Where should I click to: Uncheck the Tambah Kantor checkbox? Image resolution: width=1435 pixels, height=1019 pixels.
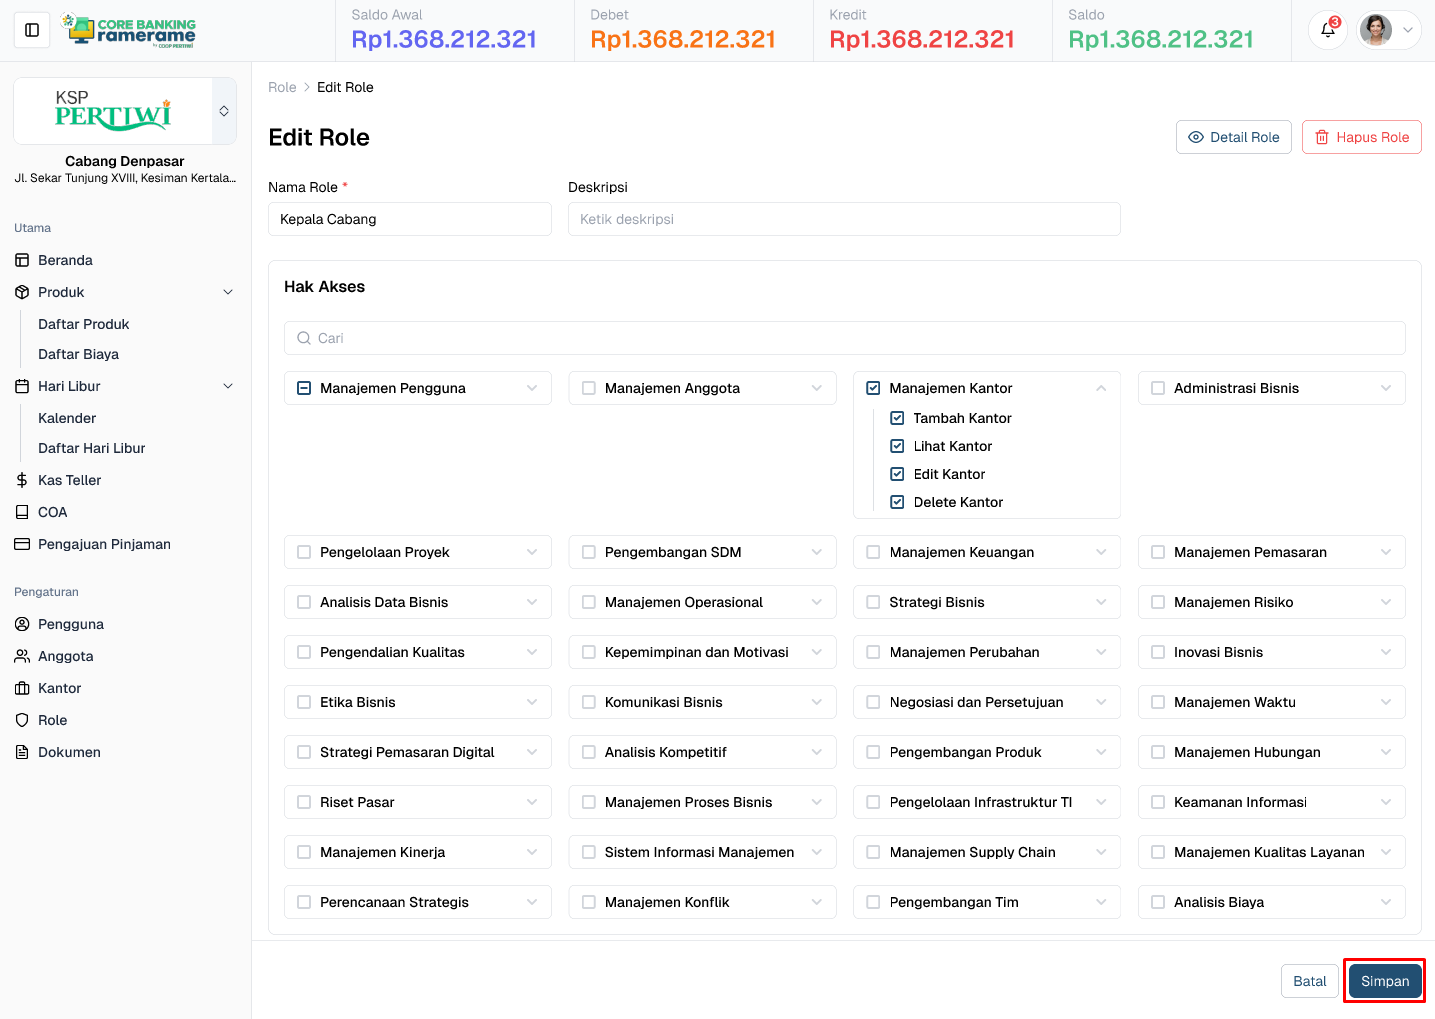pos(897,418)
